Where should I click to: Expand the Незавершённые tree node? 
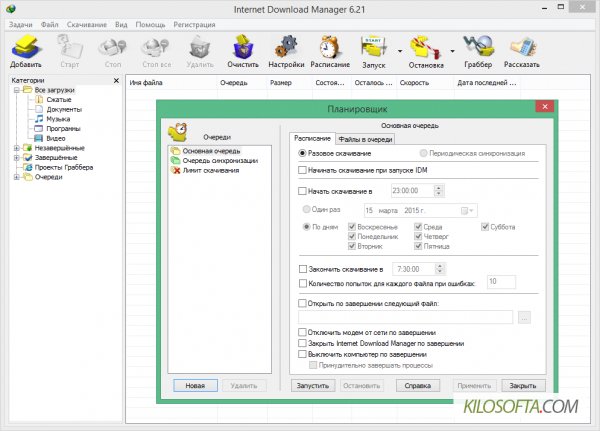16,148
